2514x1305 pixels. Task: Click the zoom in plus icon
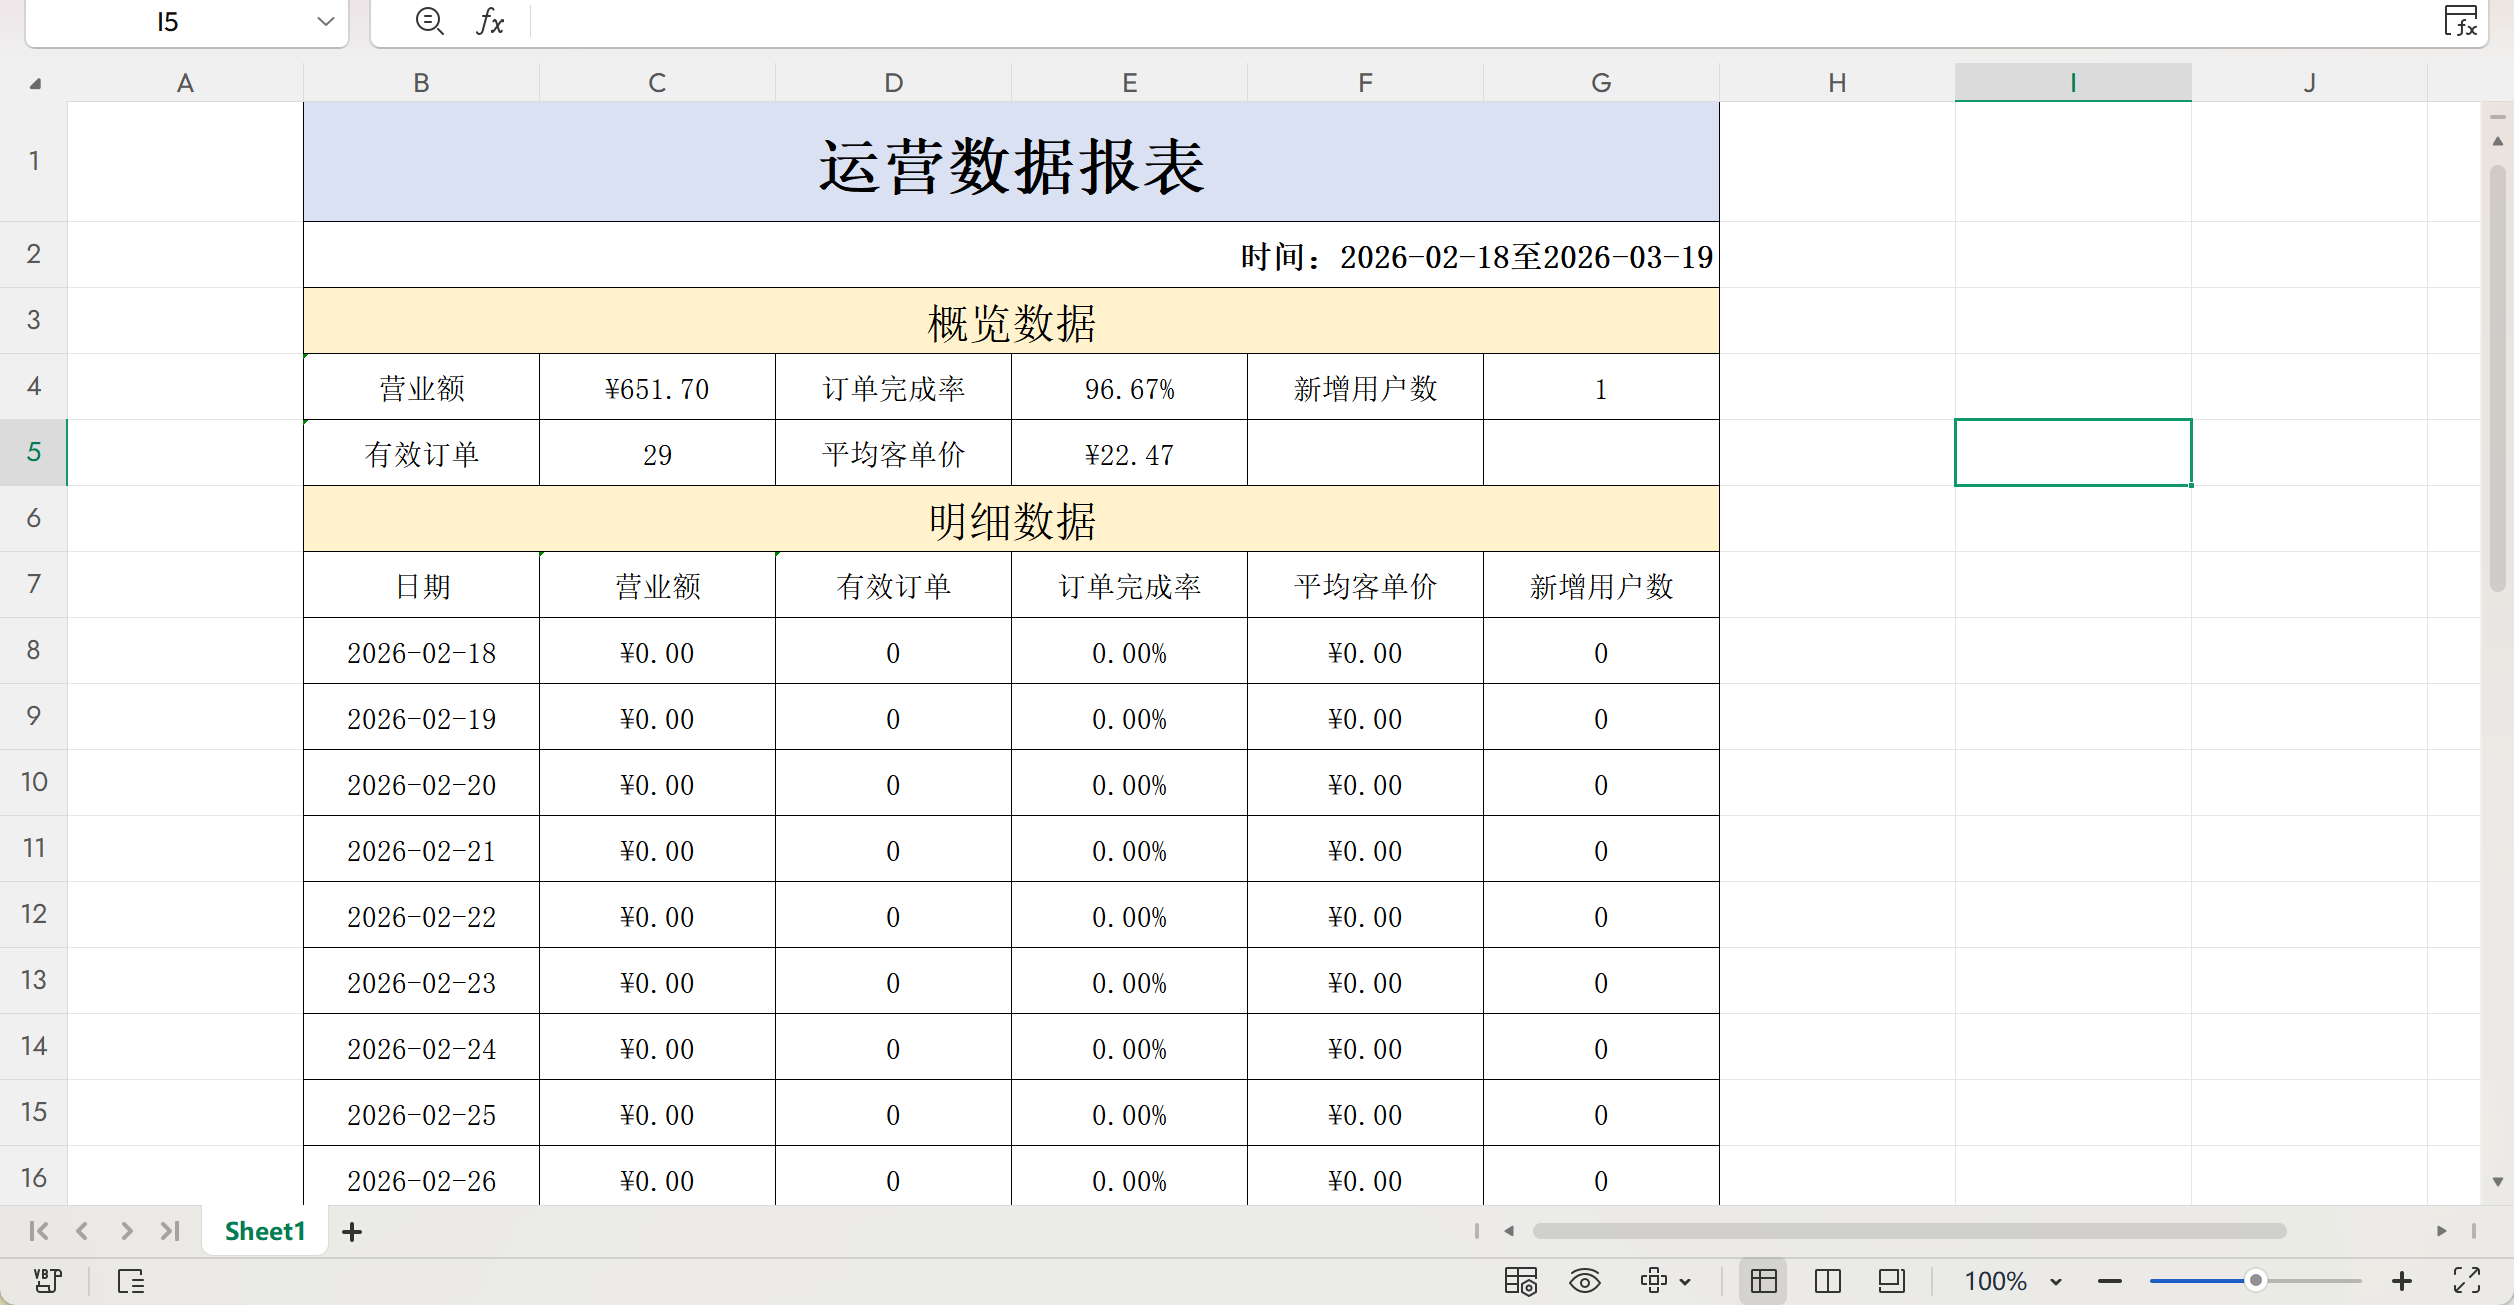[2402, 1281]
